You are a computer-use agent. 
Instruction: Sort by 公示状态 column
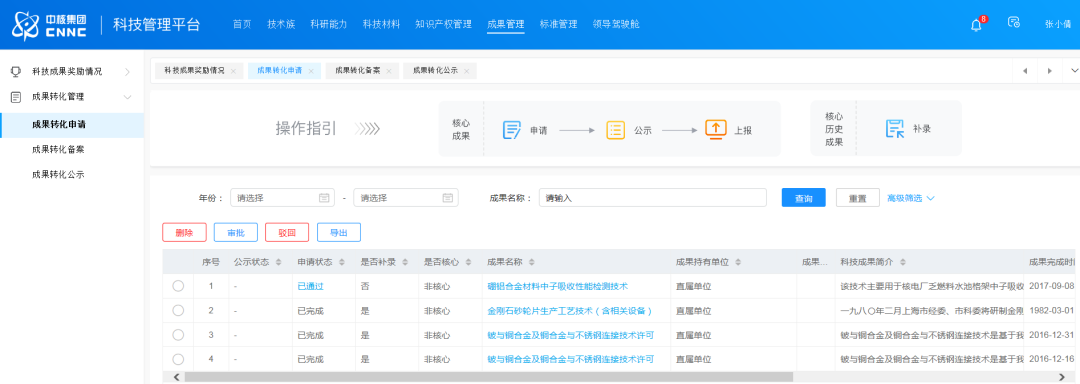coord(279,262)
